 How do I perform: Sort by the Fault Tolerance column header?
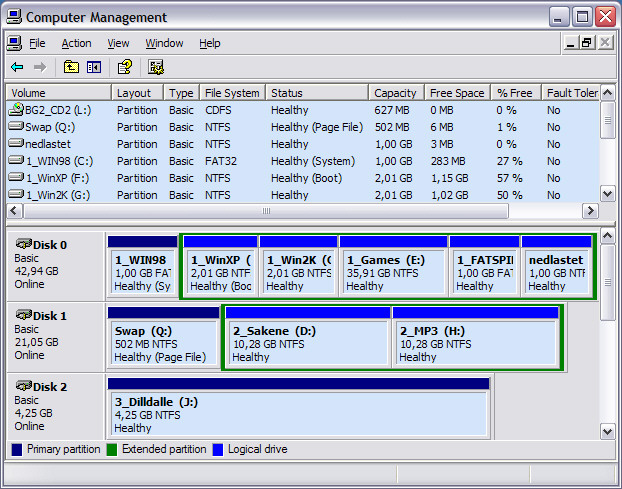571,93
